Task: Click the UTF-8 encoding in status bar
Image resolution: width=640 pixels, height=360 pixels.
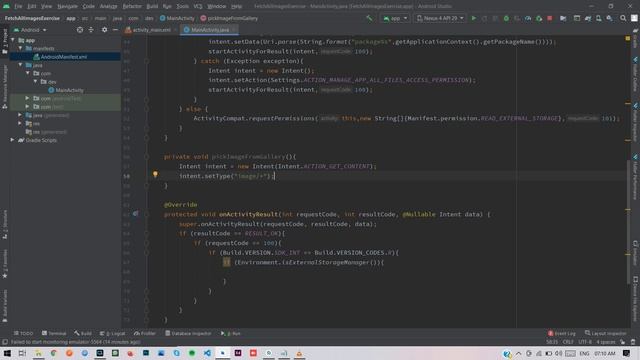Action: (x=585, y=342)
